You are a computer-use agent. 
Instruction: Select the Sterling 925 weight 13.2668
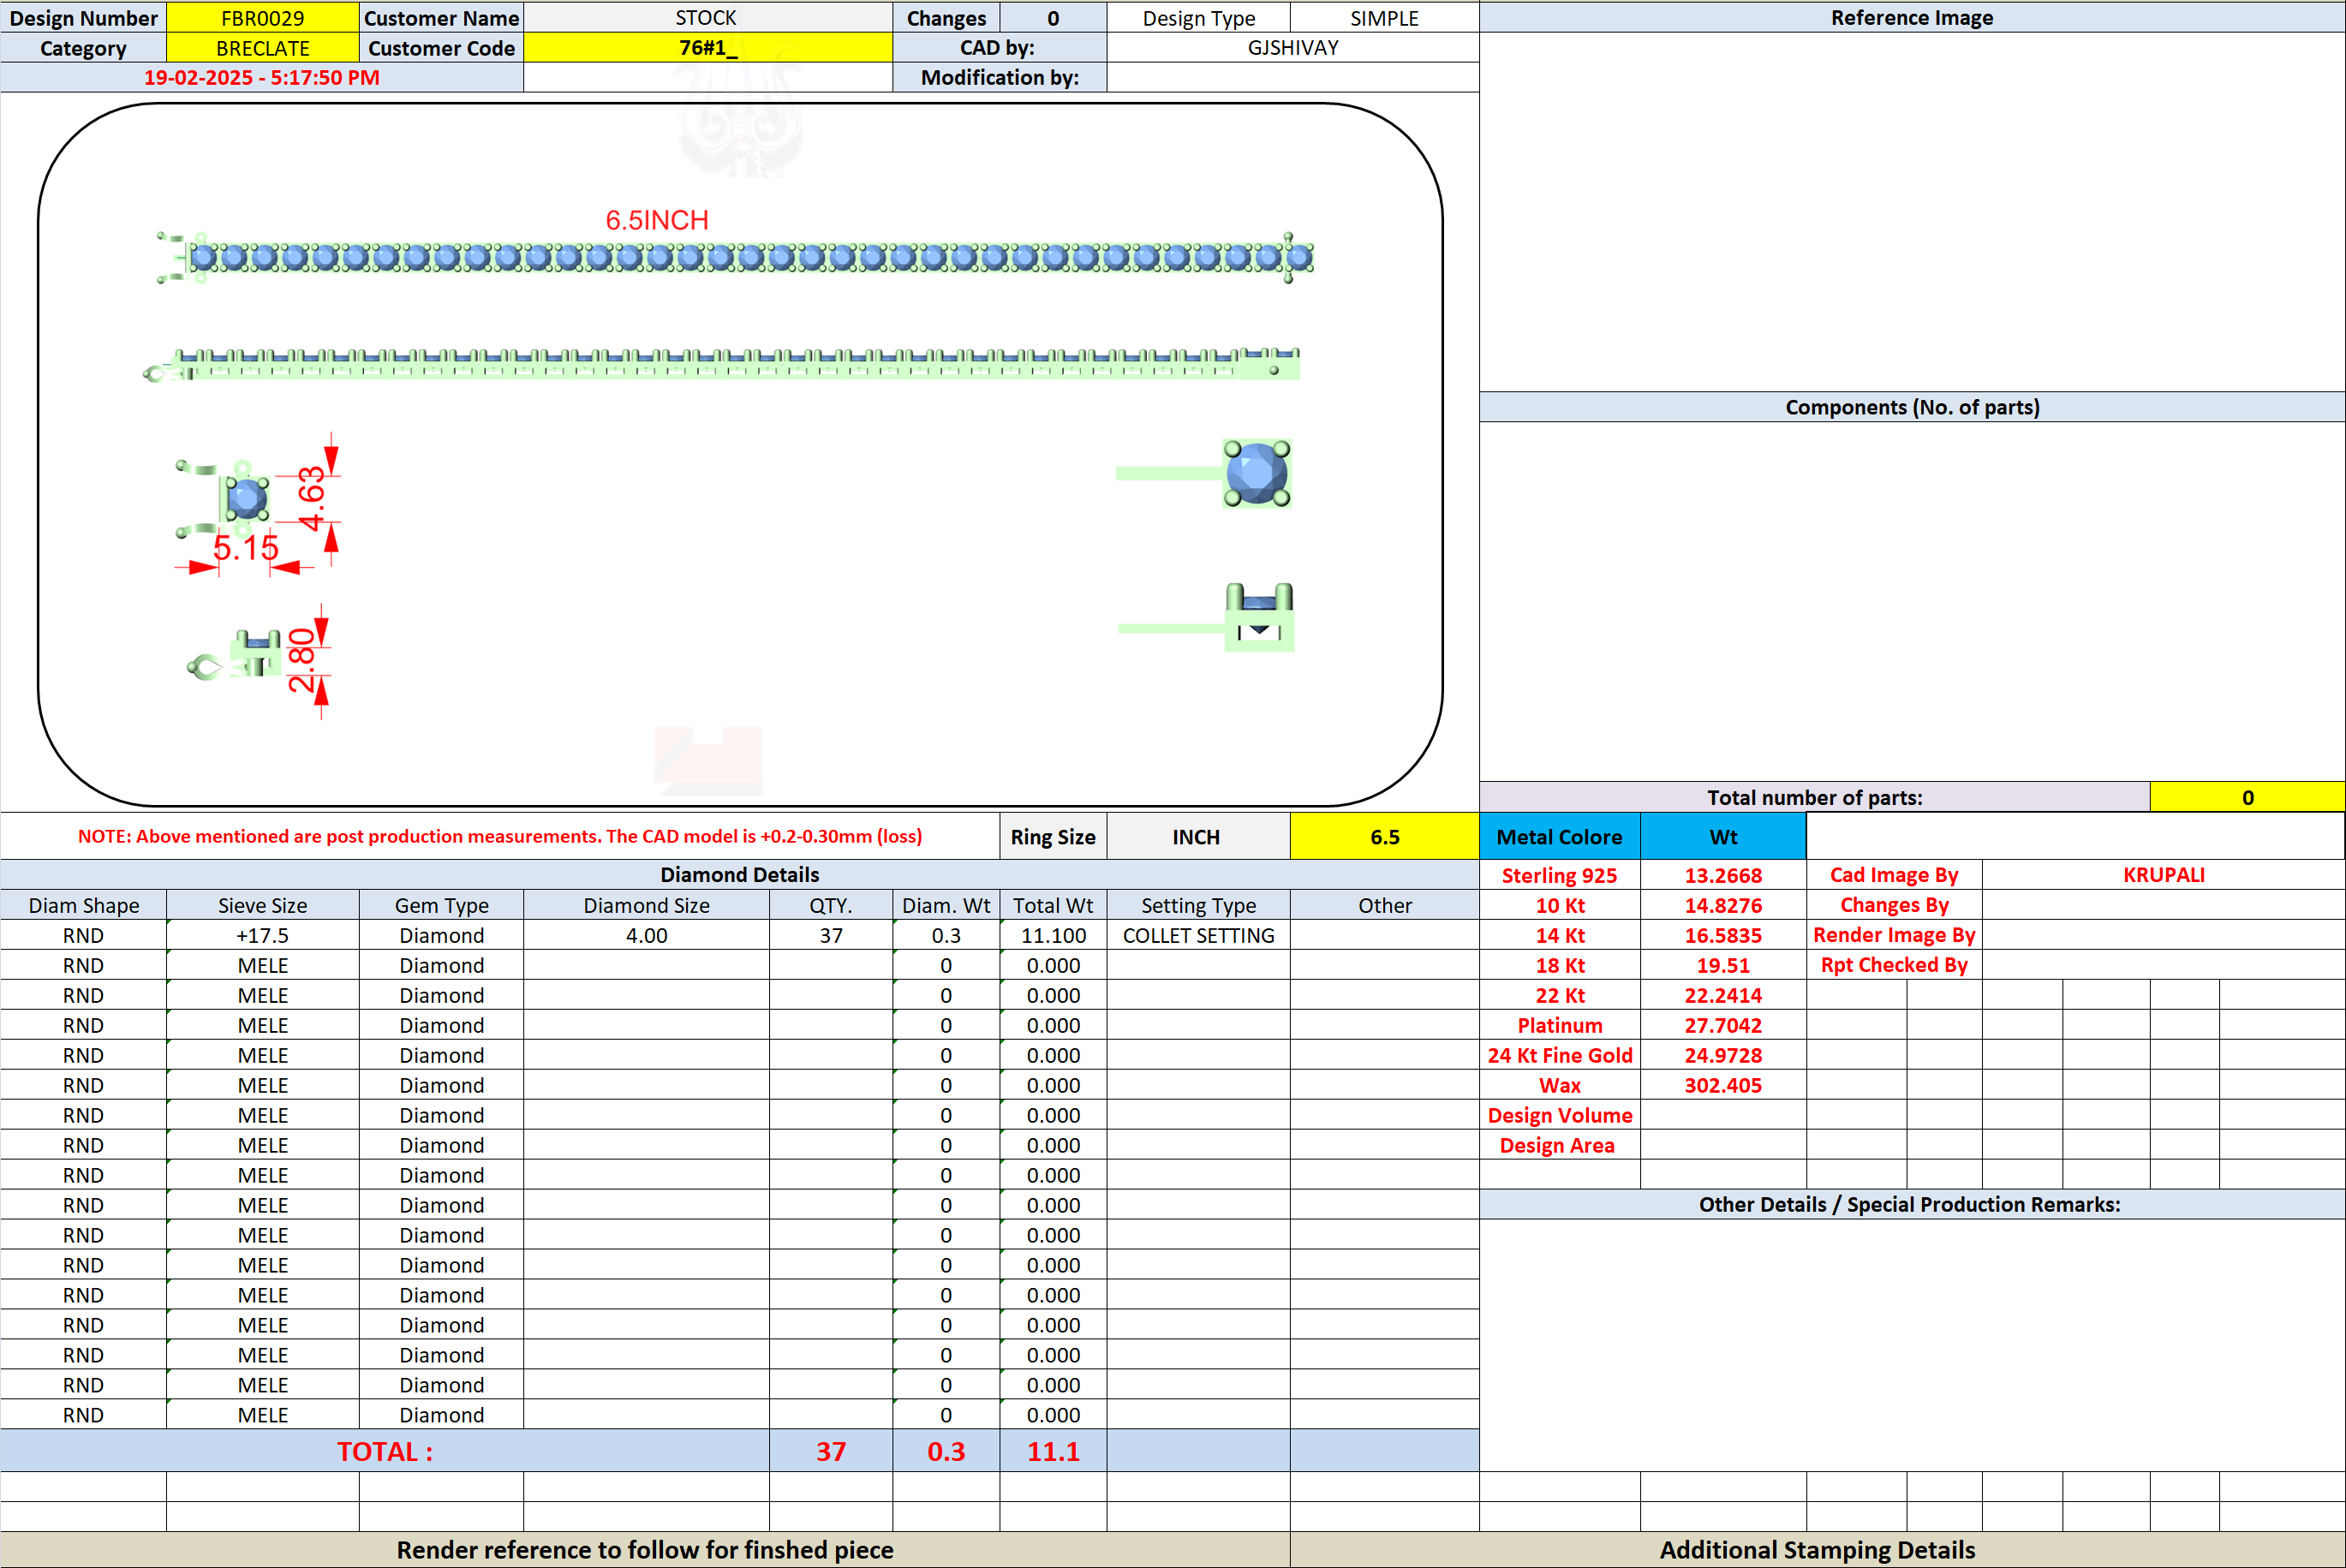tap(1723, 875)
